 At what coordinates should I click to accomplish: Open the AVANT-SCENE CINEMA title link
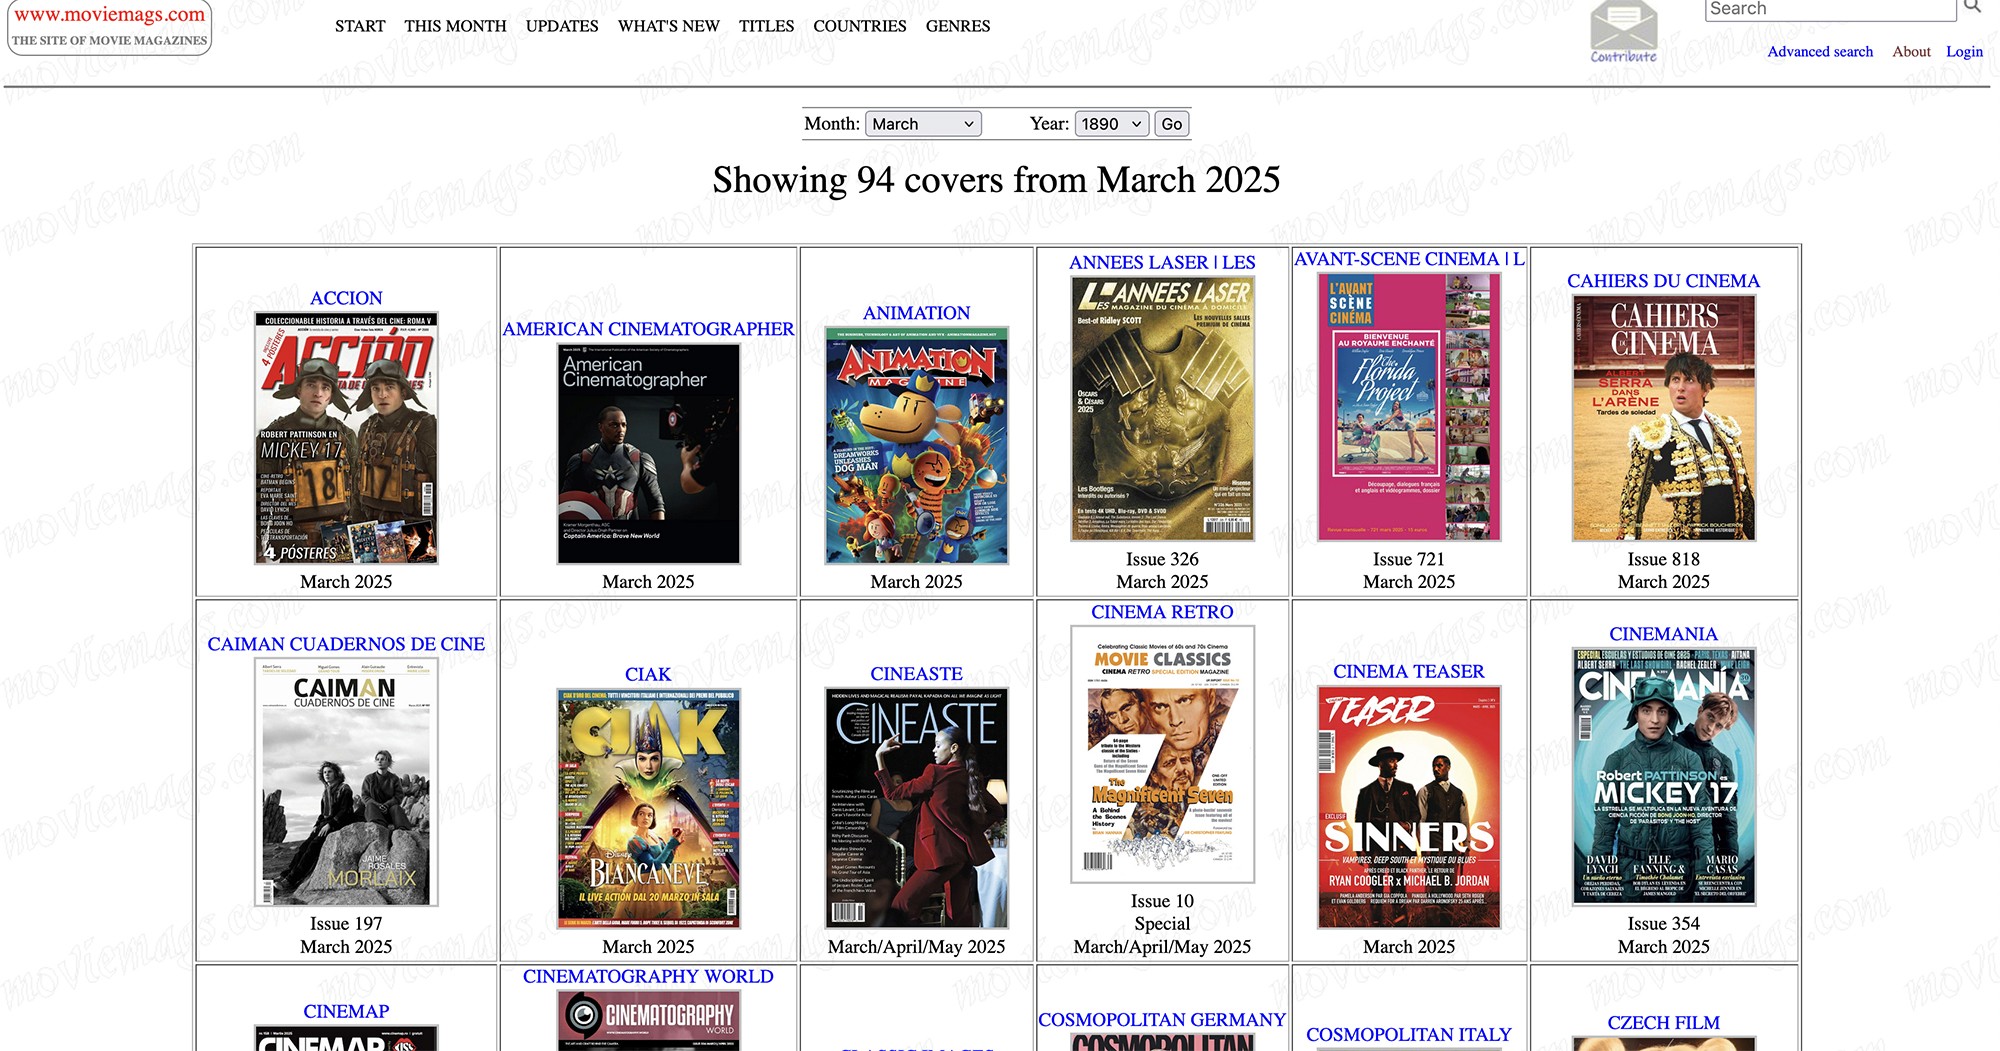pos(1409,259)
